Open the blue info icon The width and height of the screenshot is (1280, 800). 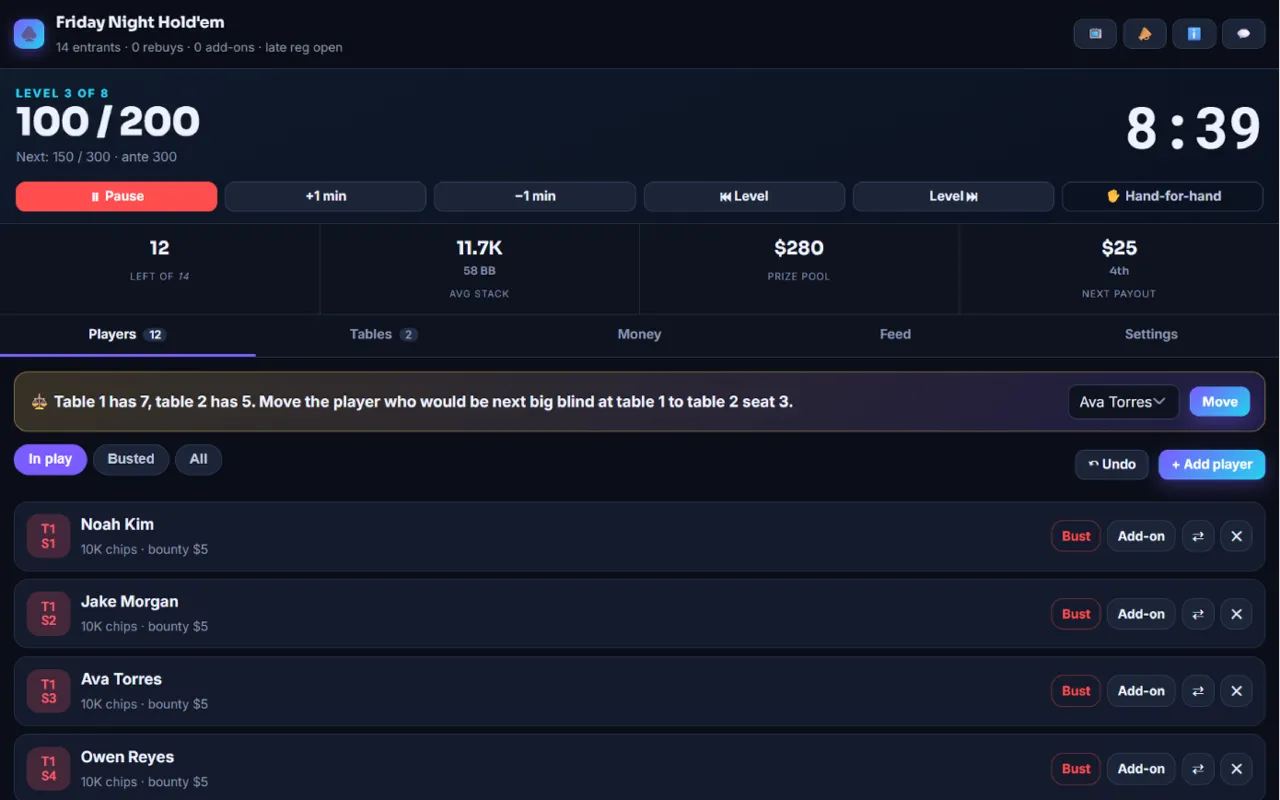(x=1194, y=34)
